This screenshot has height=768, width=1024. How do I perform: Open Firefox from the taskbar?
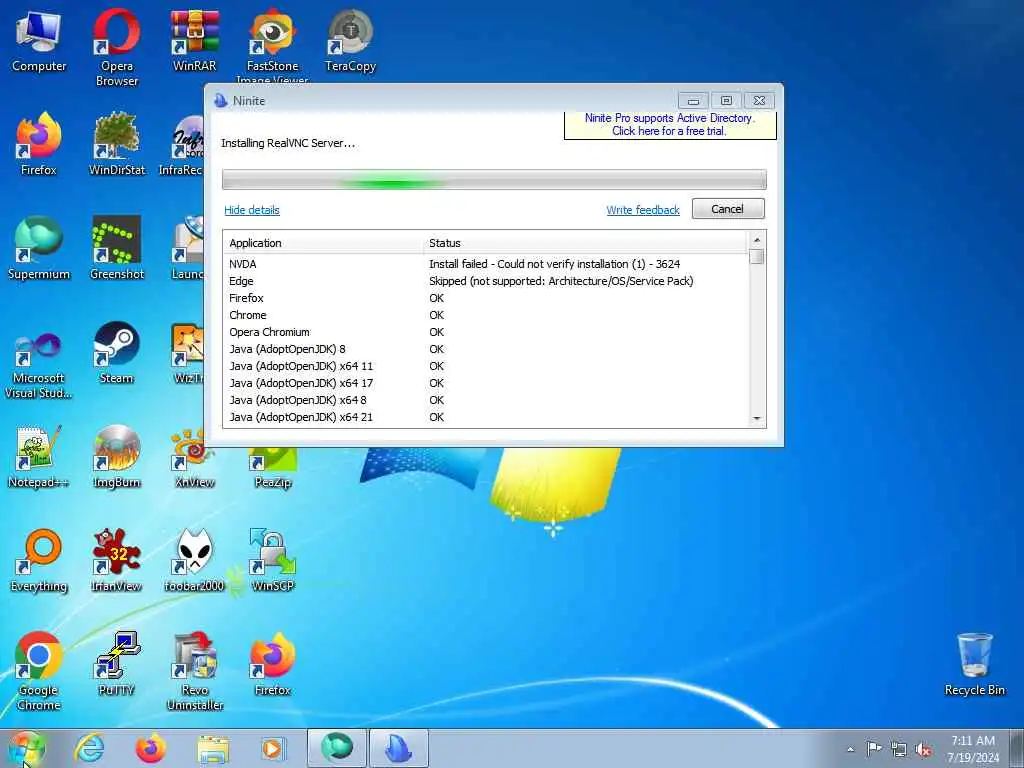coord(151,748)
